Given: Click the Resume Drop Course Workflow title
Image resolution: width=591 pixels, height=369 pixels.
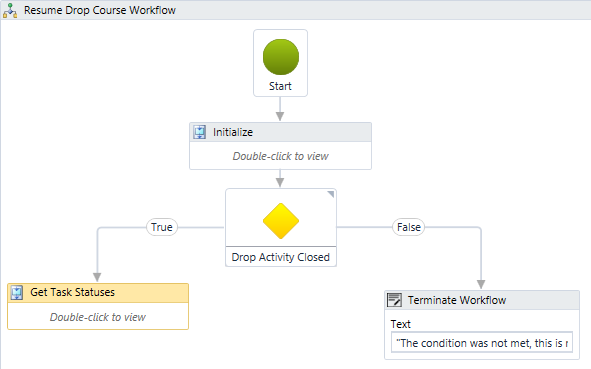Looking at the screenshot, I should point(100,10).
